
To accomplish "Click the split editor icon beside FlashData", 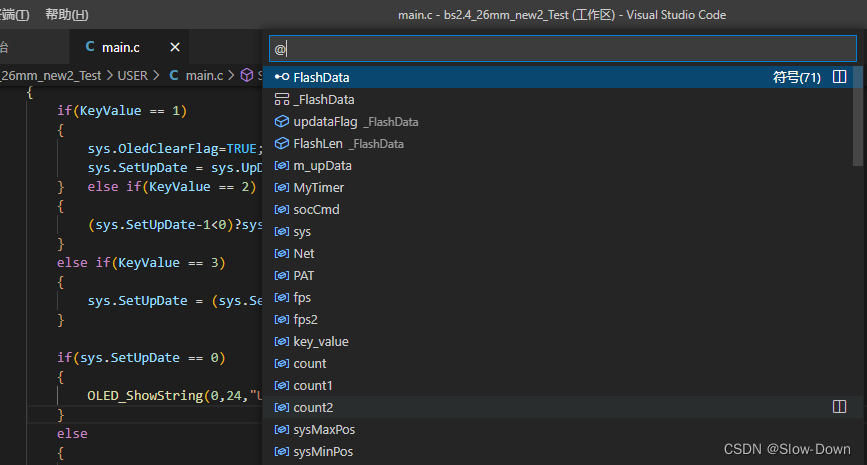I will coord(840,77).
